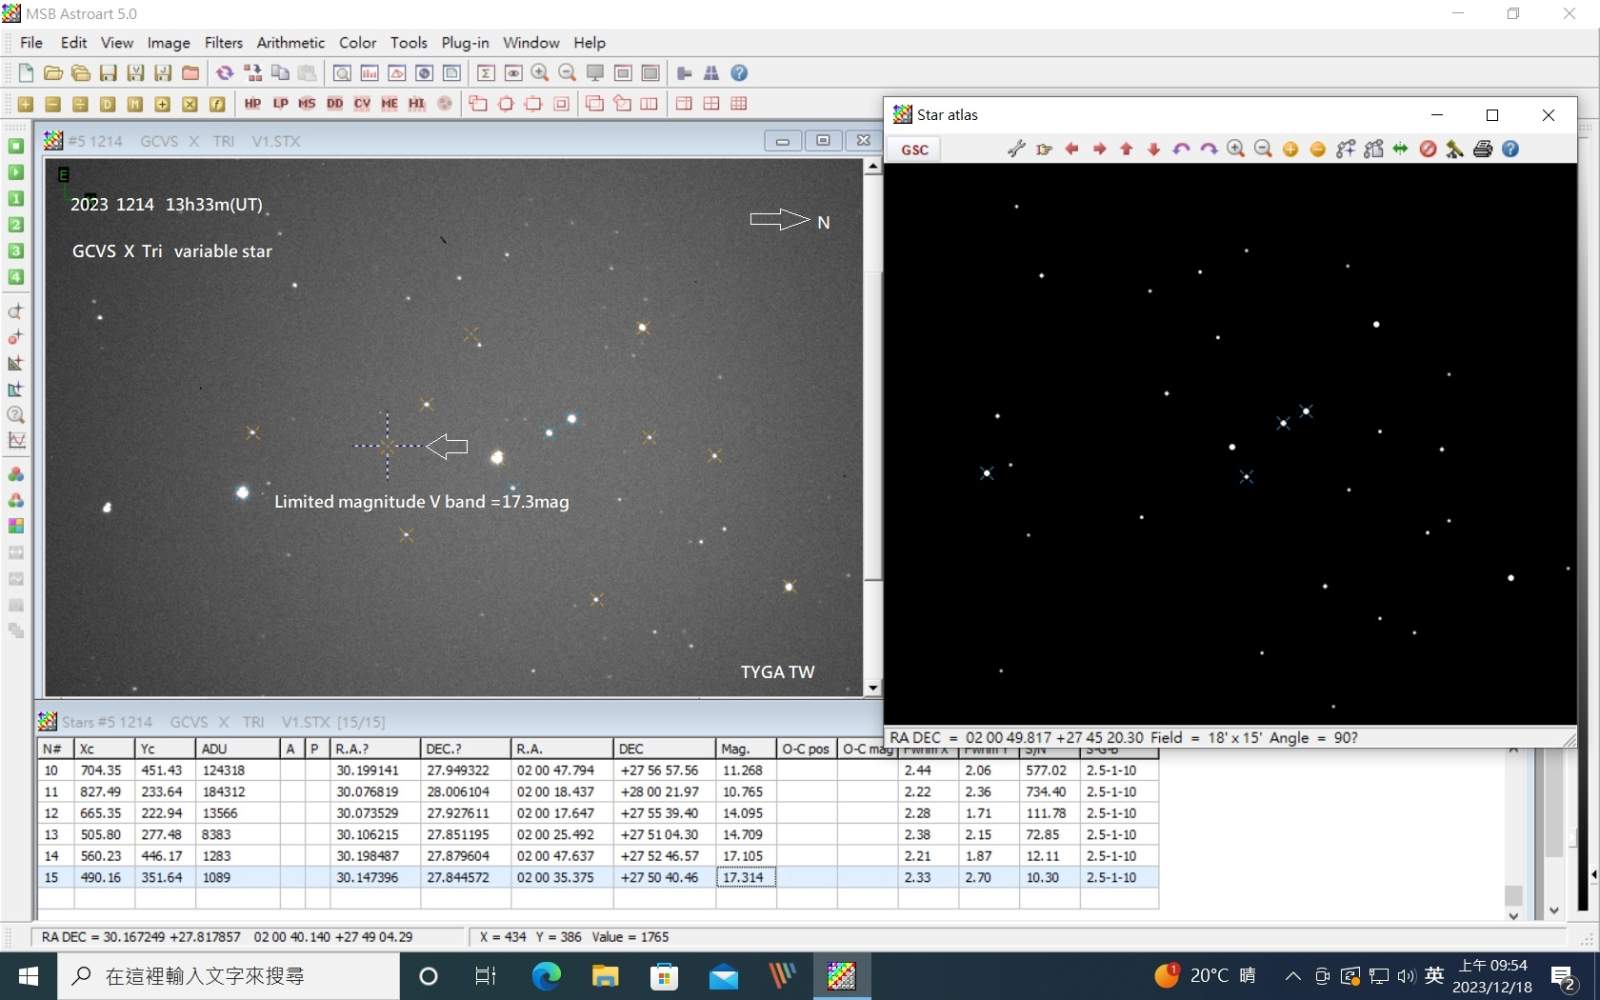Click the printer icon in Star atlas toolbar
Screen dimensions: 1600x1000
click(1482, 149)
